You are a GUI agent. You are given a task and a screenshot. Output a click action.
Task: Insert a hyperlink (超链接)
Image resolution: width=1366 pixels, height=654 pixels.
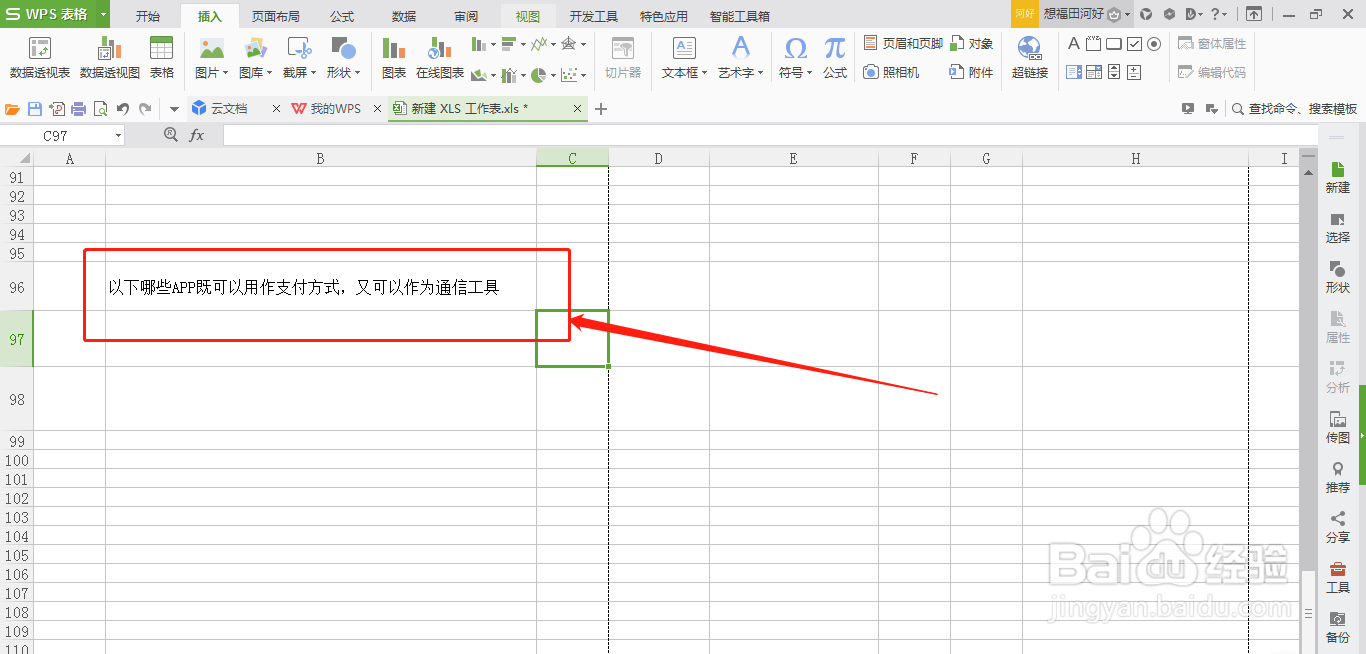tap(1030, 58)
